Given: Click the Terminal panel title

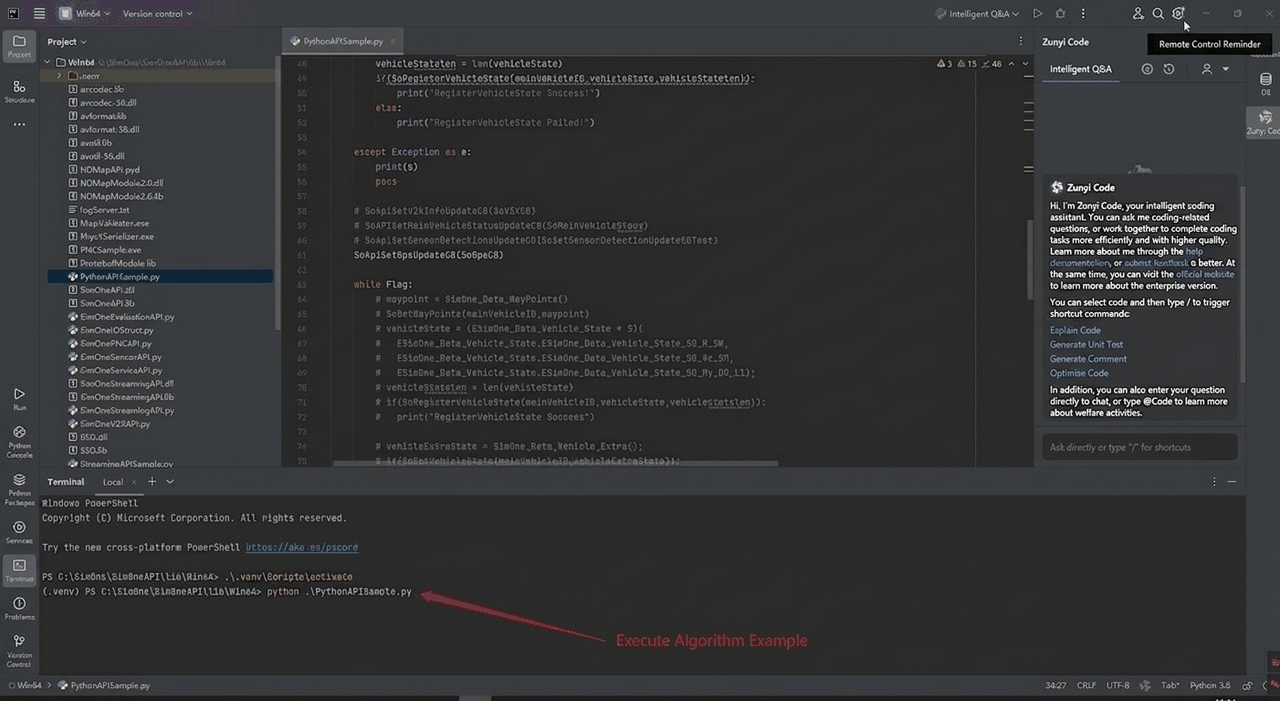Looking at the screenshot, I should point(66,482).
